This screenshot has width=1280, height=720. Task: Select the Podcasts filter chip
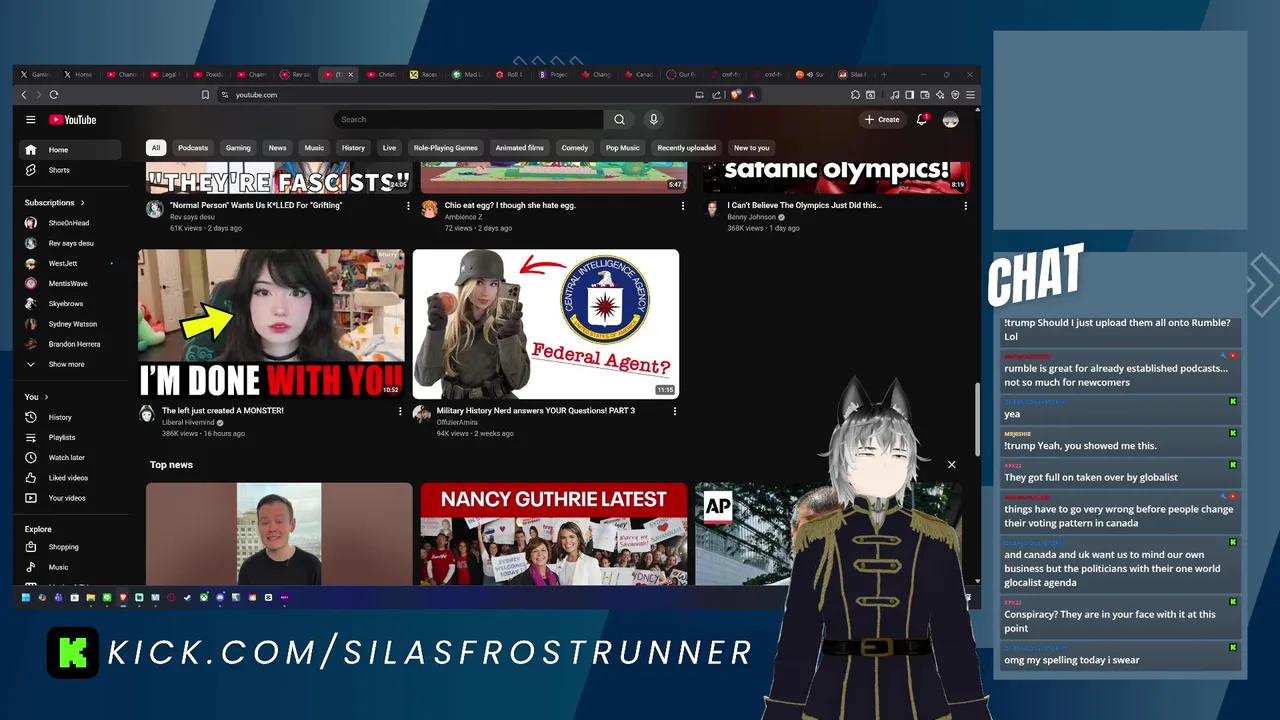point(193,148)
